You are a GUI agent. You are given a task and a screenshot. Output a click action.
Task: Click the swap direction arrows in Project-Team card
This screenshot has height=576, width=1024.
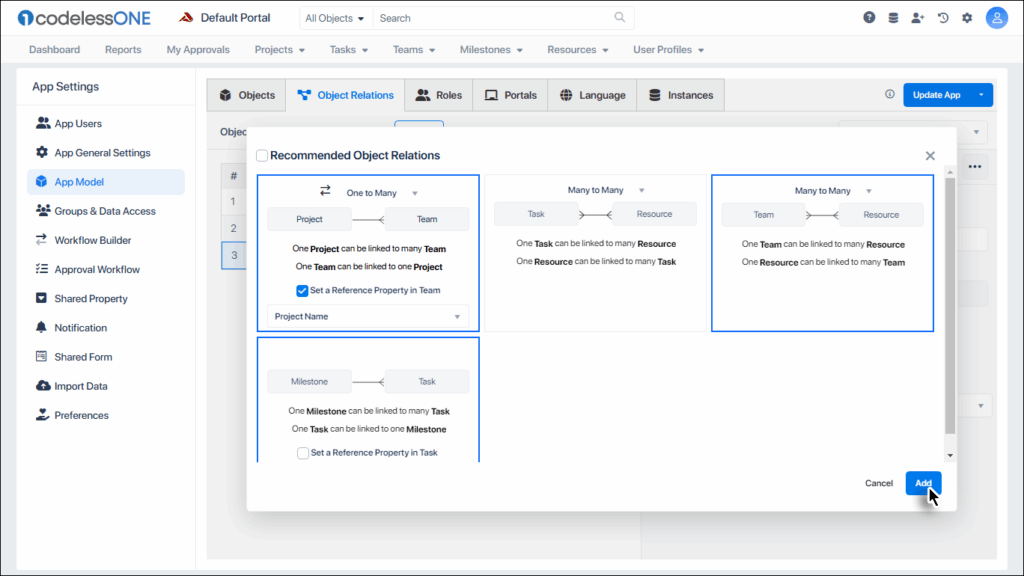point(325,192)
